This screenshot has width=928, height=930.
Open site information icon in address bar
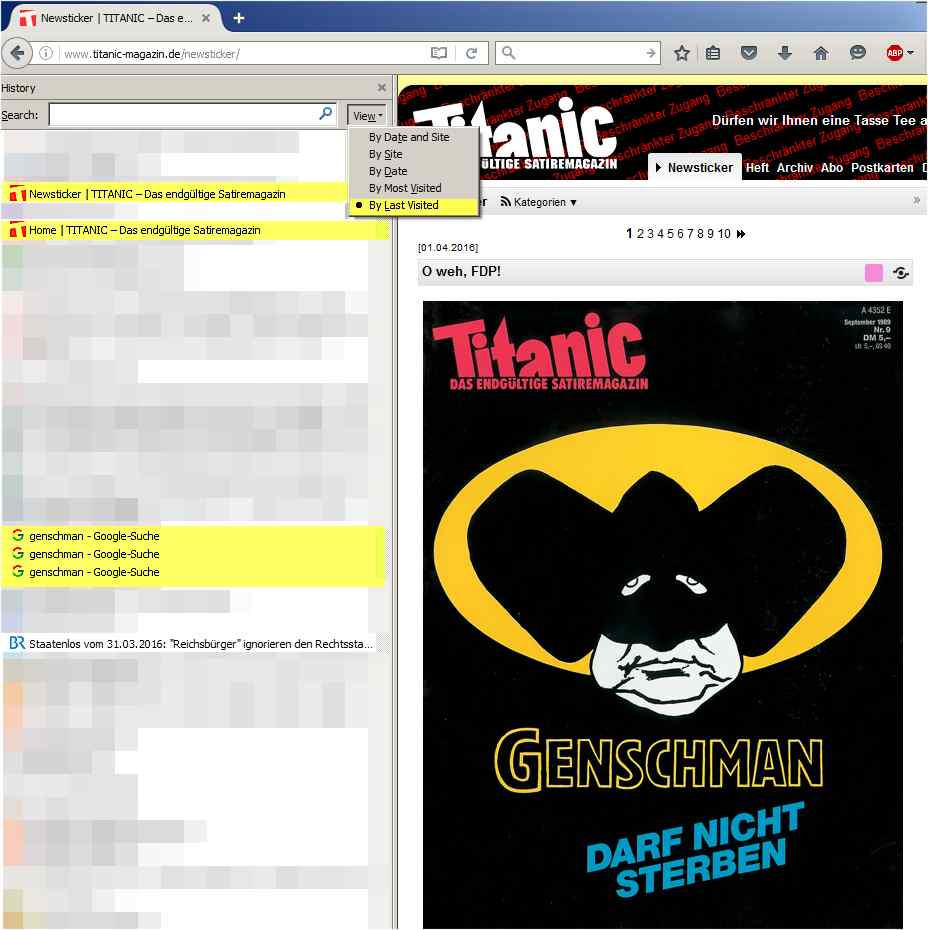46,53
